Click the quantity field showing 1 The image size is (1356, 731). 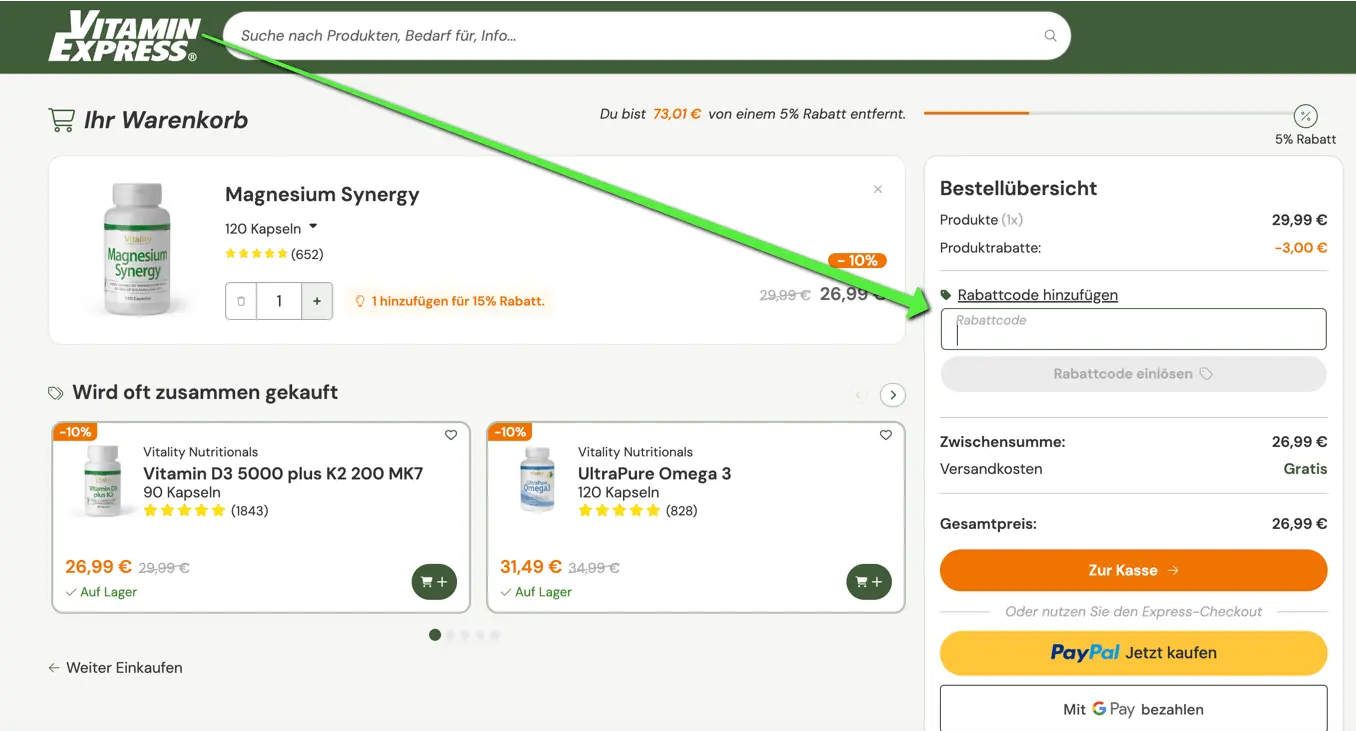(x=279, y=301)
